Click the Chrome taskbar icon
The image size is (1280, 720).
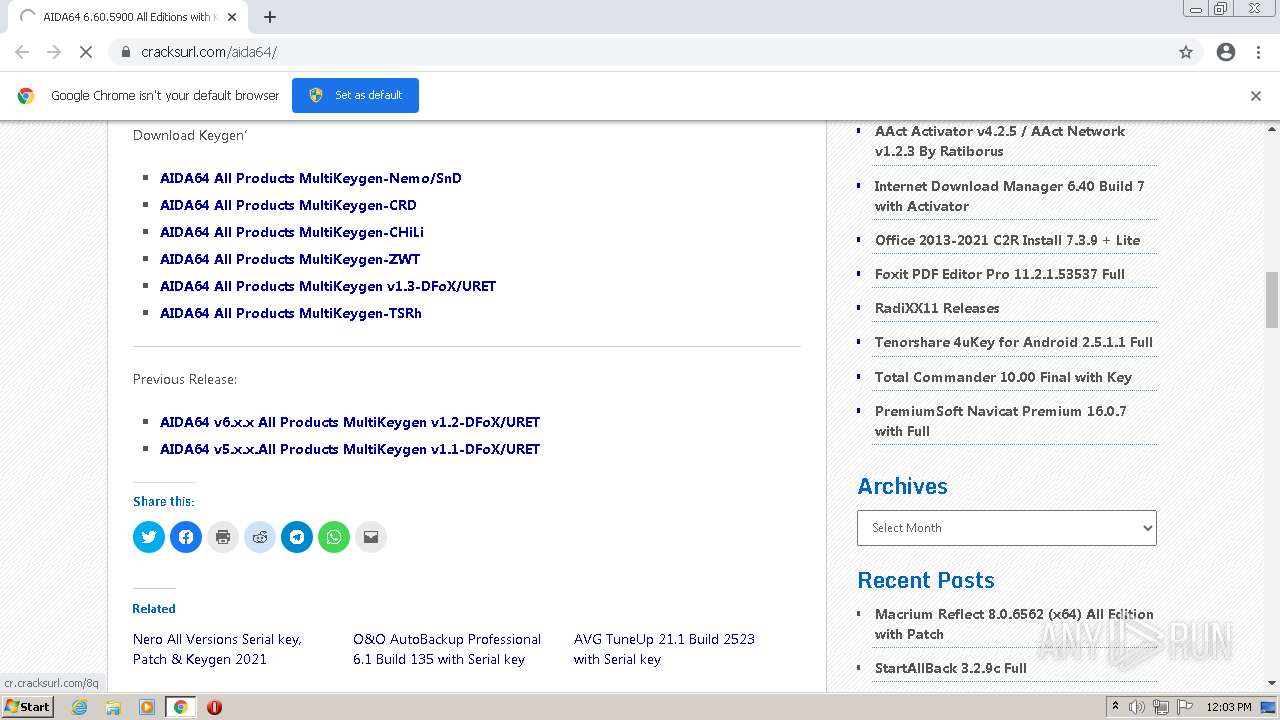tap(181, 707)
